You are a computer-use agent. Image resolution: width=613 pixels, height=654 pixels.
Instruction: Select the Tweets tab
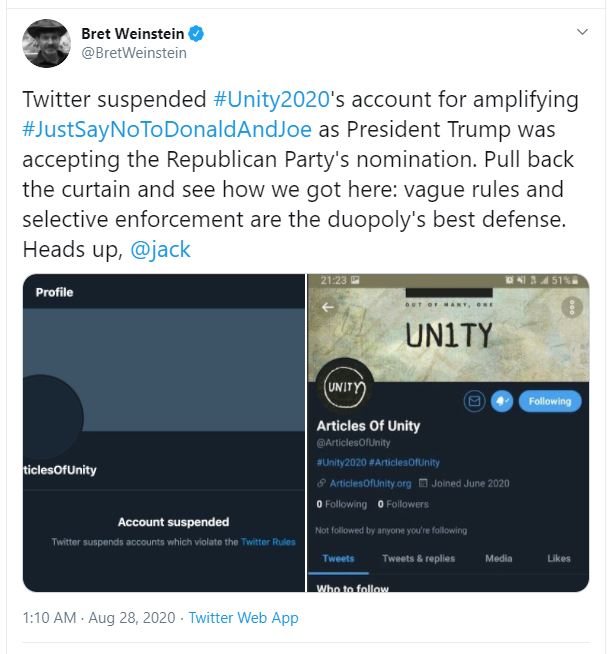point(338,558)
